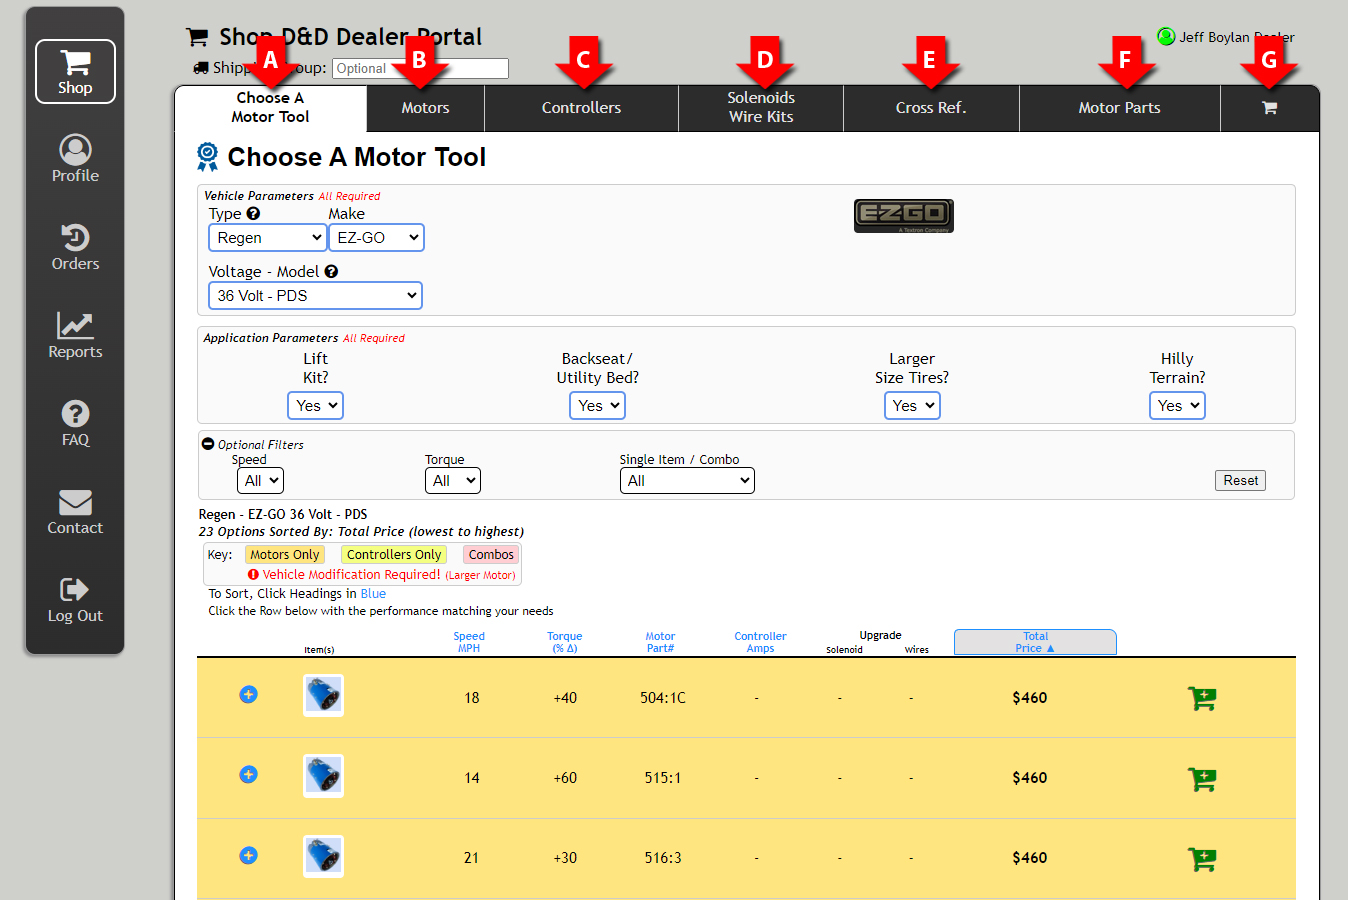Switch to the Controllers tab
Screen dimensions: 1348x900
click(x=581, y=108)
